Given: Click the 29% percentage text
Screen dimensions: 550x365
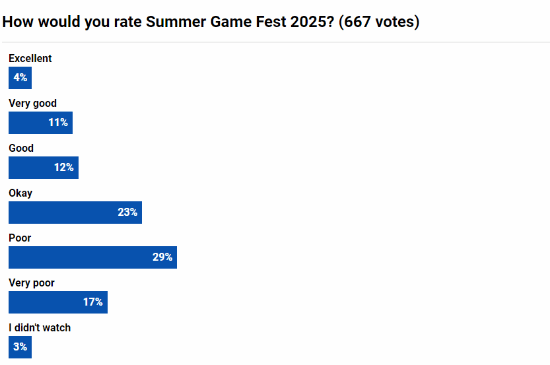Looking at the screenshot, I should pyautogui.click(x=162, y=257).
